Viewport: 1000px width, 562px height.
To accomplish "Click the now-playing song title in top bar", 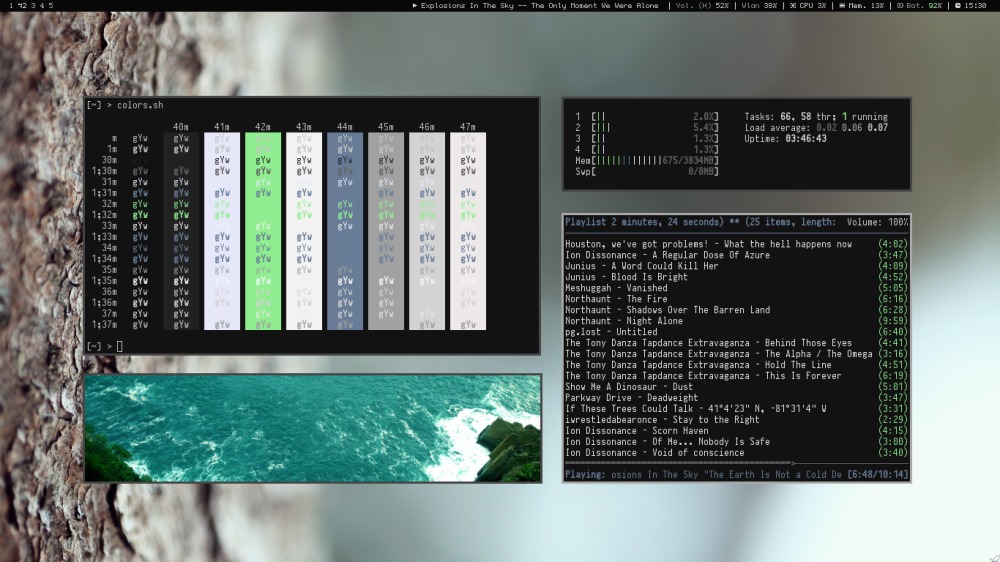I will point(540,5).
